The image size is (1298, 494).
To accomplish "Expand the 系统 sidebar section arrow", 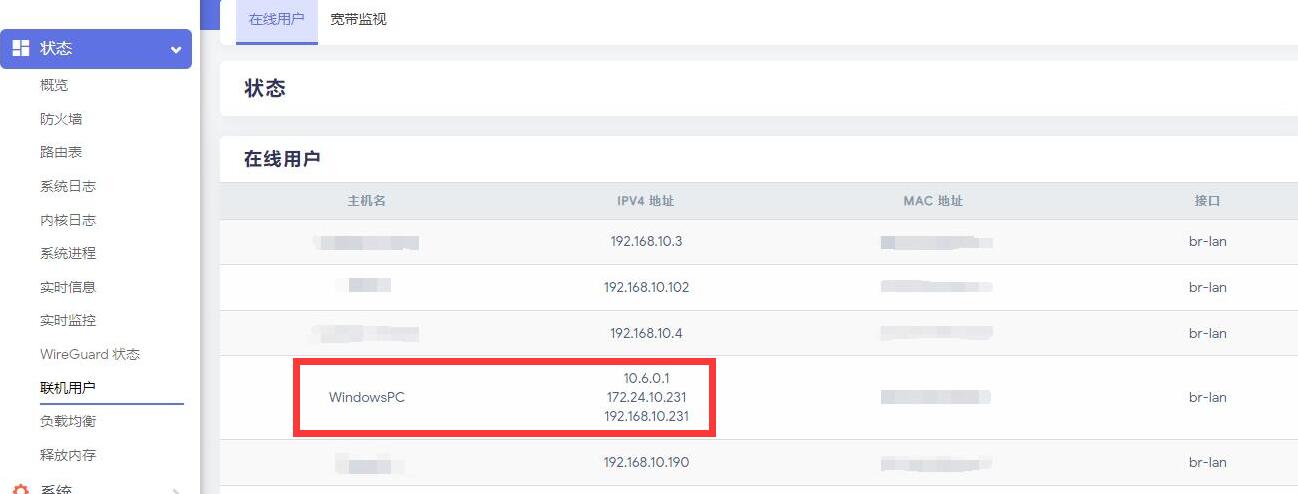I will click(176, 489).
